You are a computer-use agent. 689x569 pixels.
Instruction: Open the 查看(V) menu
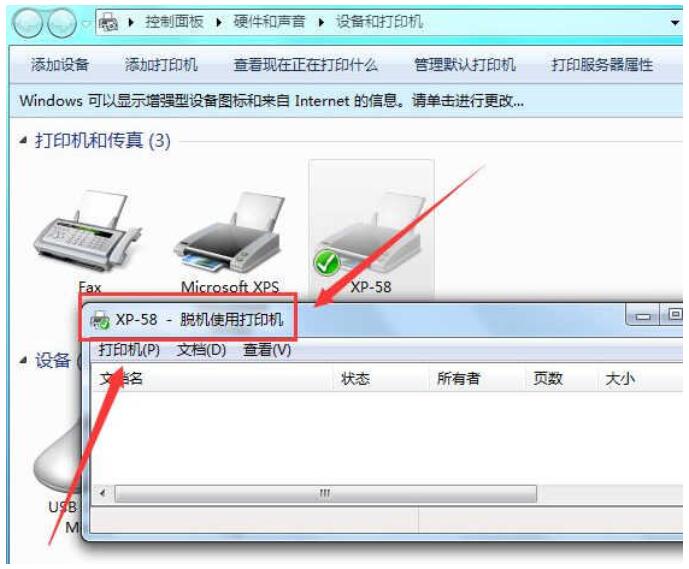(267, 350)
